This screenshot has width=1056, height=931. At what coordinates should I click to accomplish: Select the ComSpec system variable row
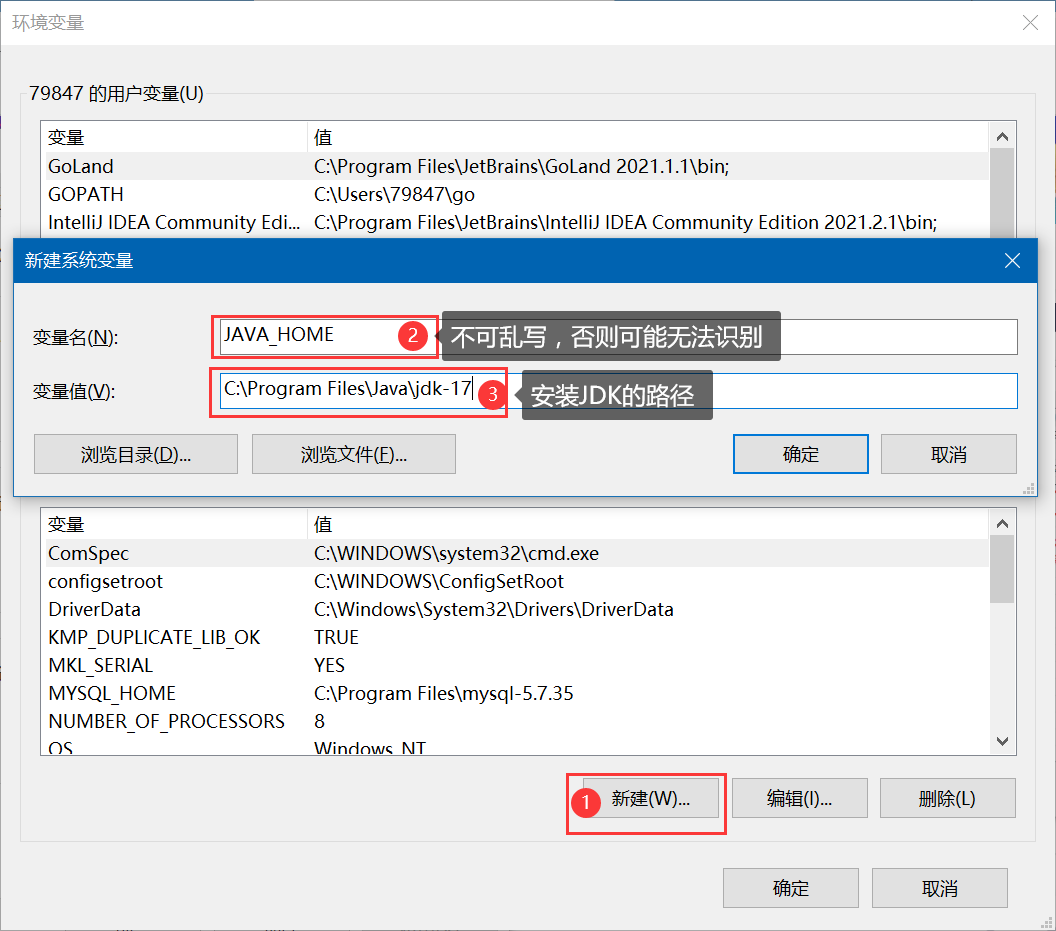(517, 553)
